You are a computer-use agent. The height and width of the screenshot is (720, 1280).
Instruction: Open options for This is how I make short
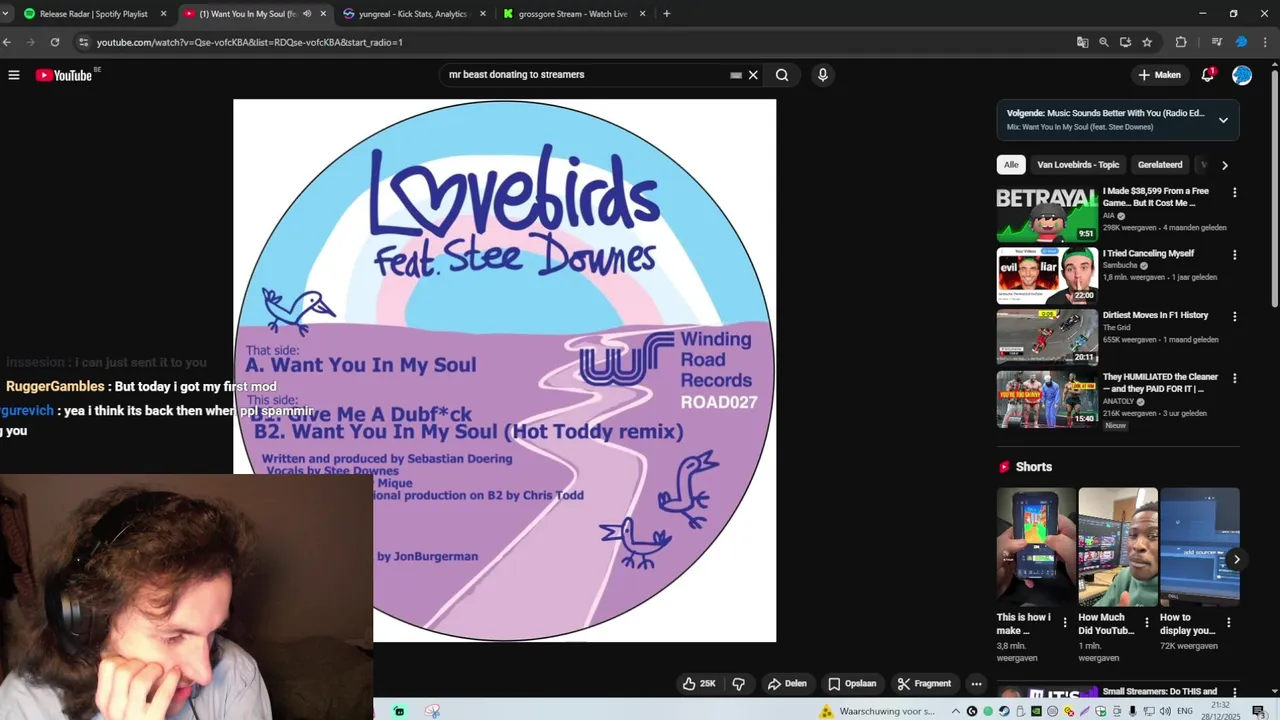coord(1065,623)
